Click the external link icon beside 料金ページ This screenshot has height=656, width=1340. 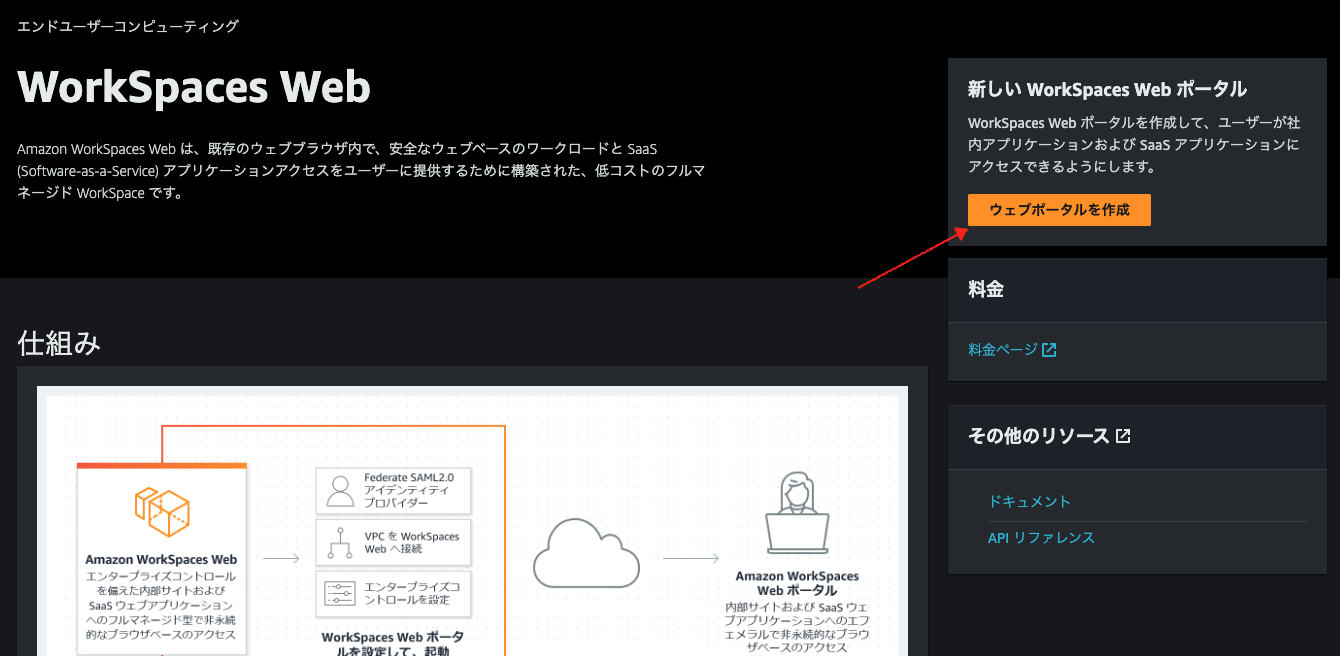coord(1048,349)
